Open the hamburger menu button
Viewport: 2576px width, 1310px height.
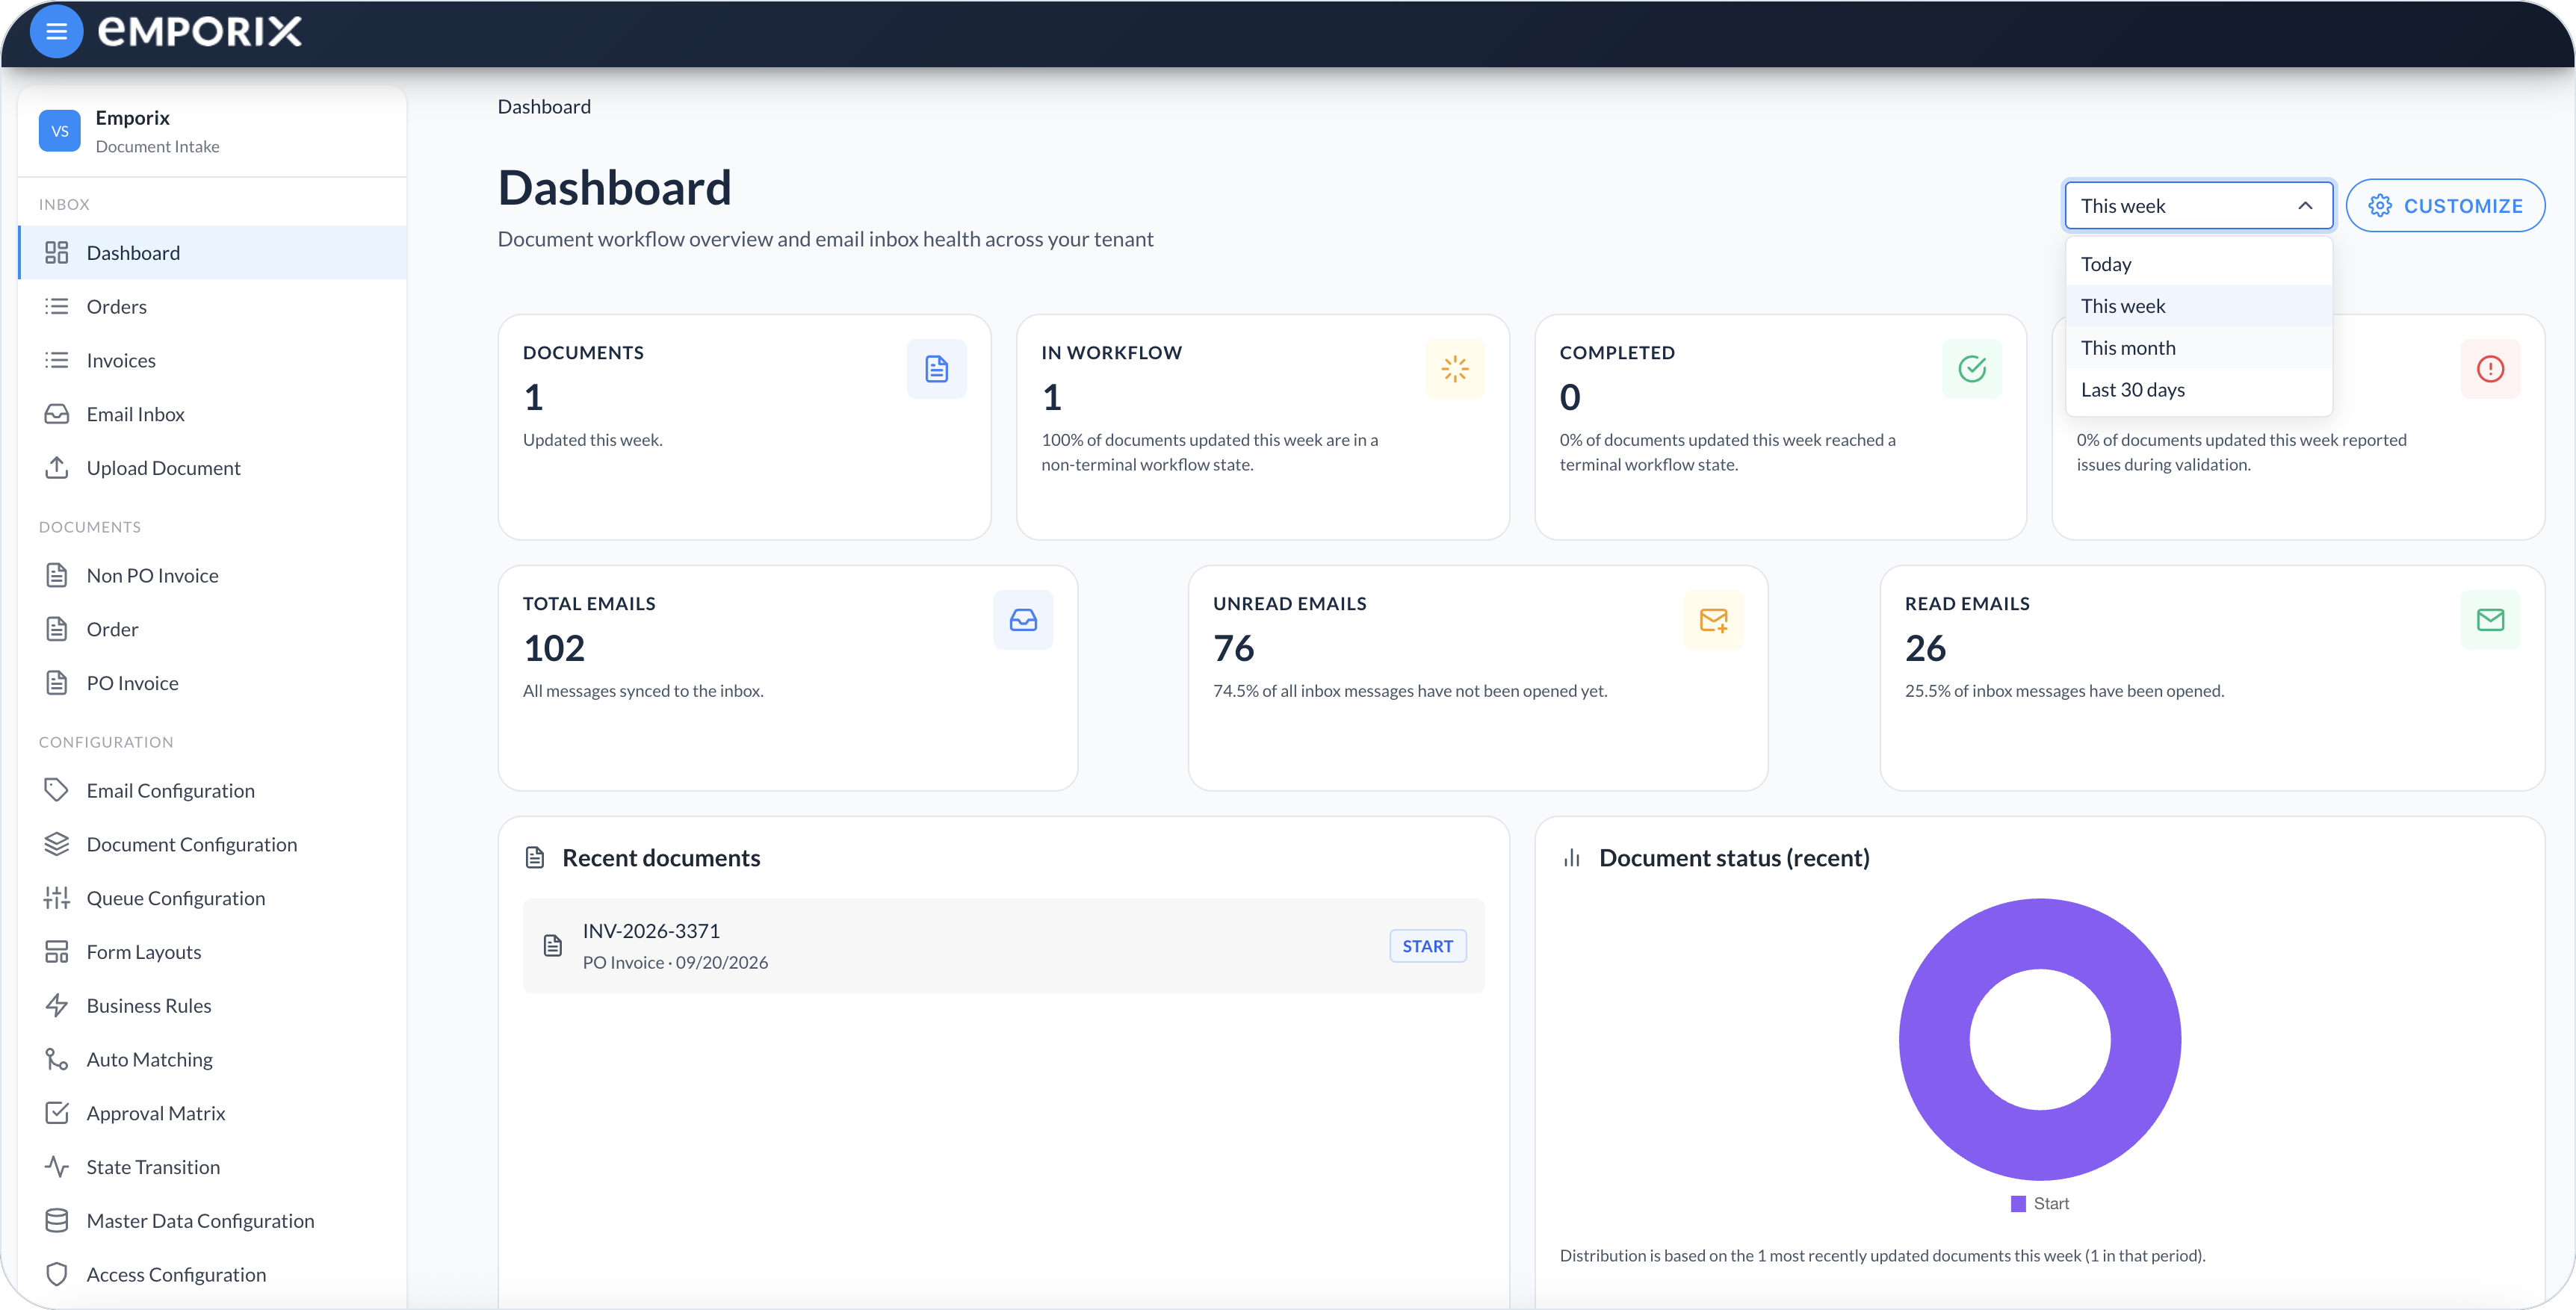57,32
